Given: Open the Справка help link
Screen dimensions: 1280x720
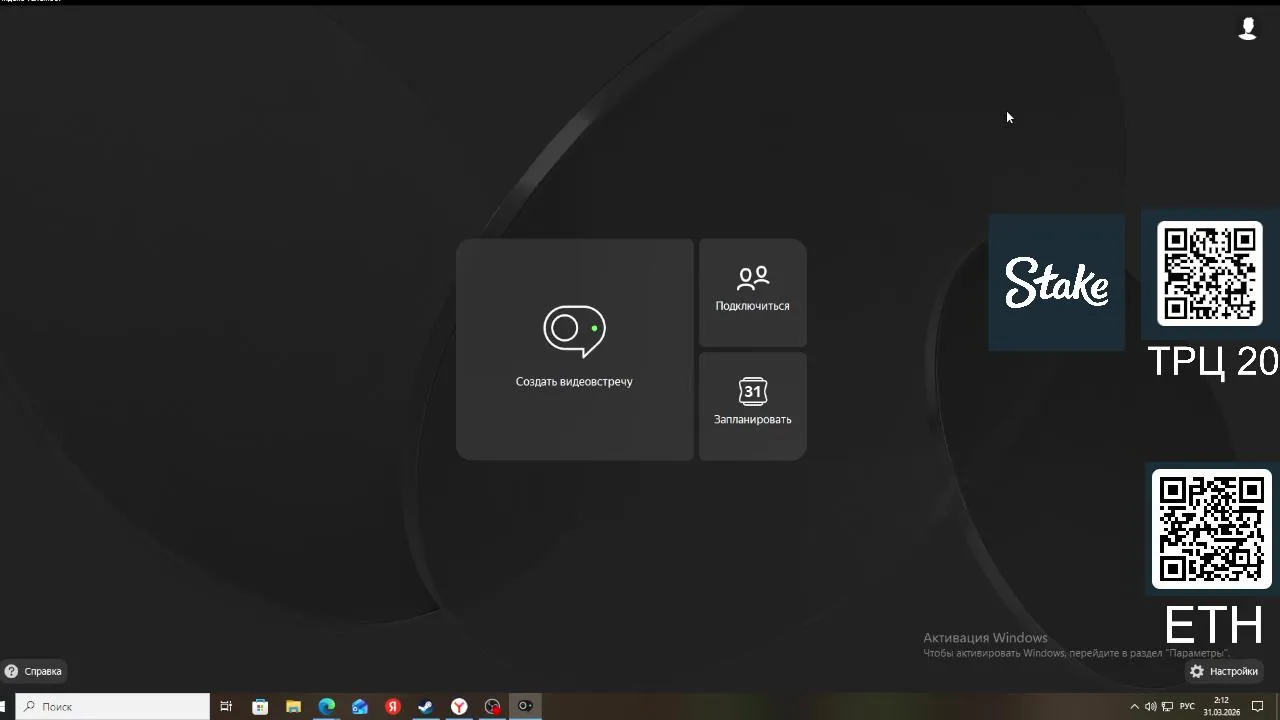Looking at the screenshot, I should (33, 671).
